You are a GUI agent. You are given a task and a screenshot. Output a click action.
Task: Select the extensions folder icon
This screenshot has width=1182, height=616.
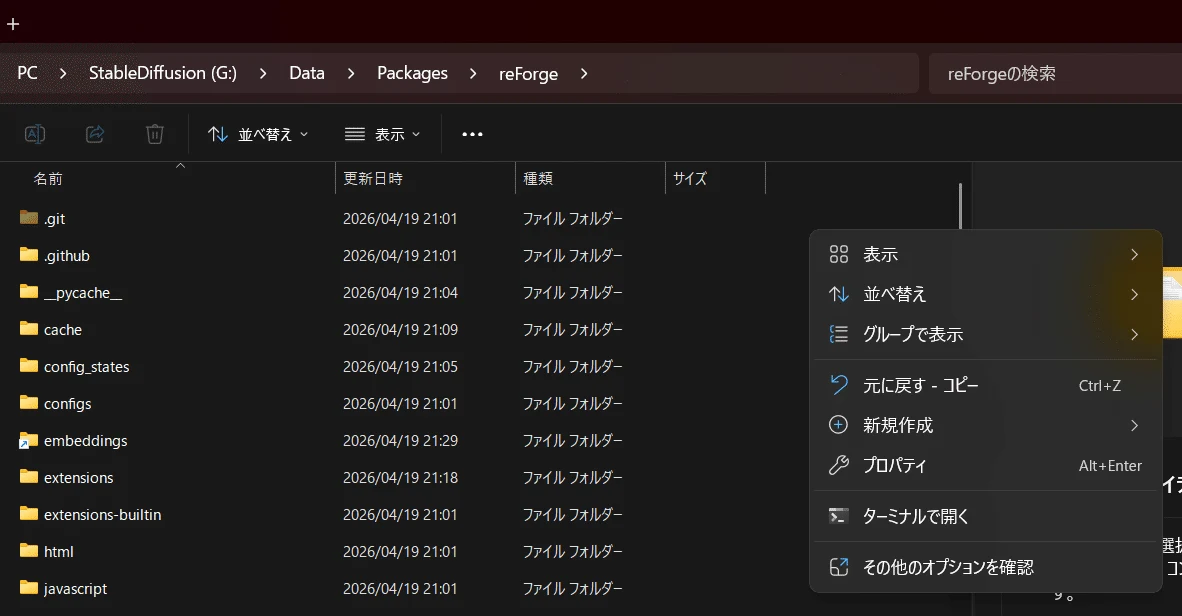click(x=29, y=477)
